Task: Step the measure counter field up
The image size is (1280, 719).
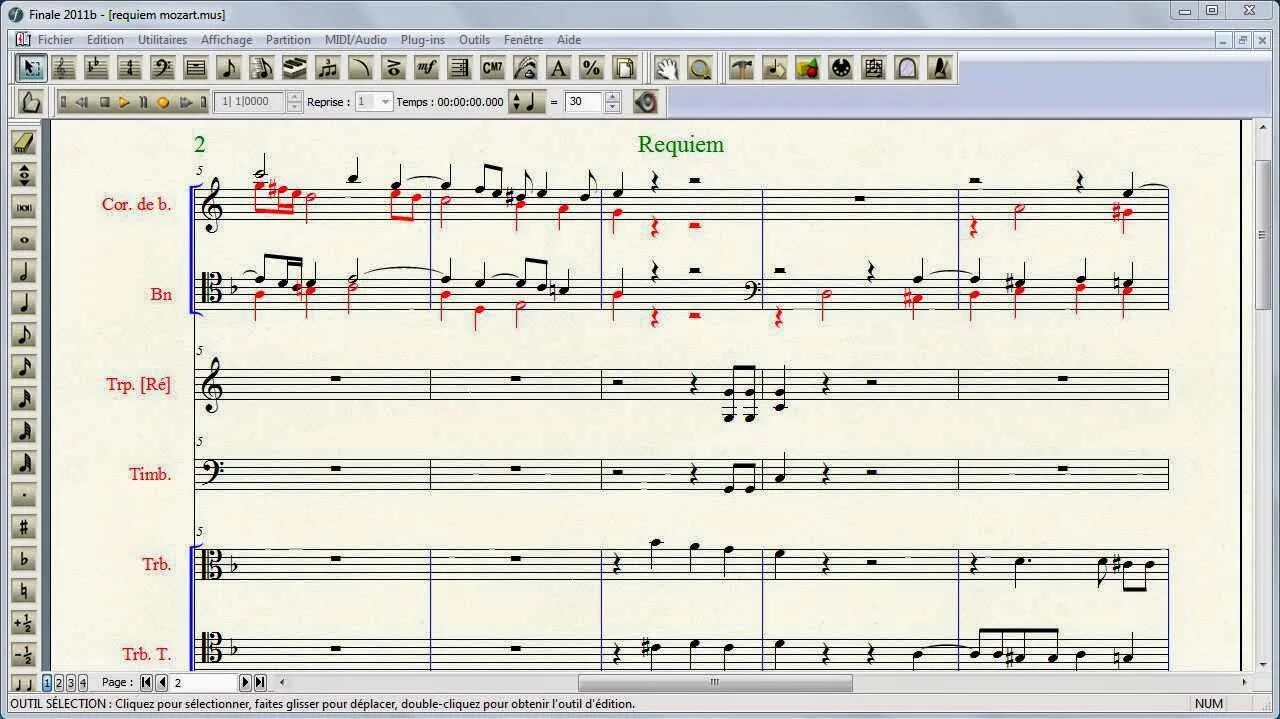Action: (x=294, y=97)
